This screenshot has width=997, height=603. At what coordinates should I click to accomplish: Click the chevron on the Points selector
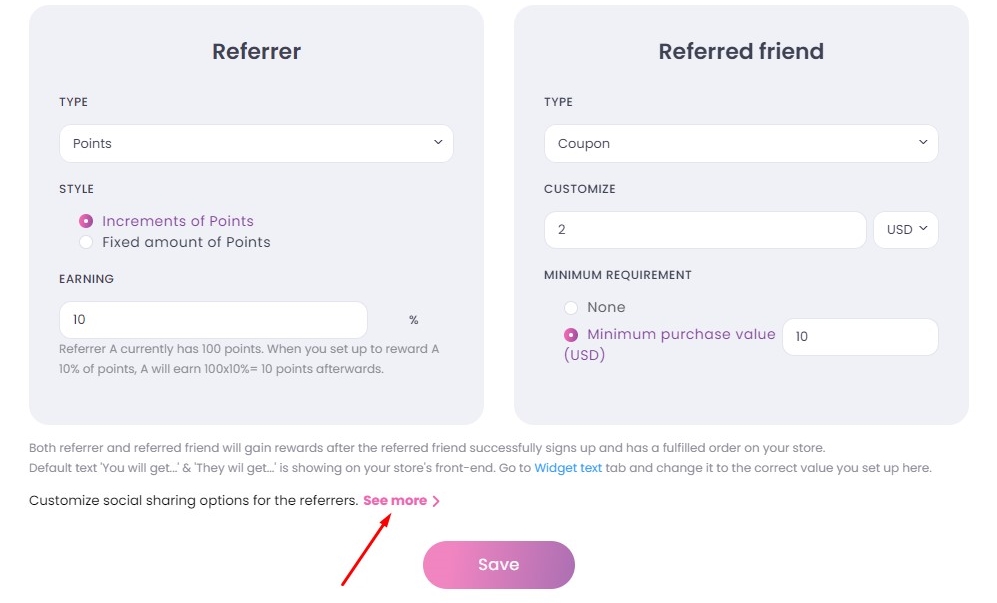[438, 143]
